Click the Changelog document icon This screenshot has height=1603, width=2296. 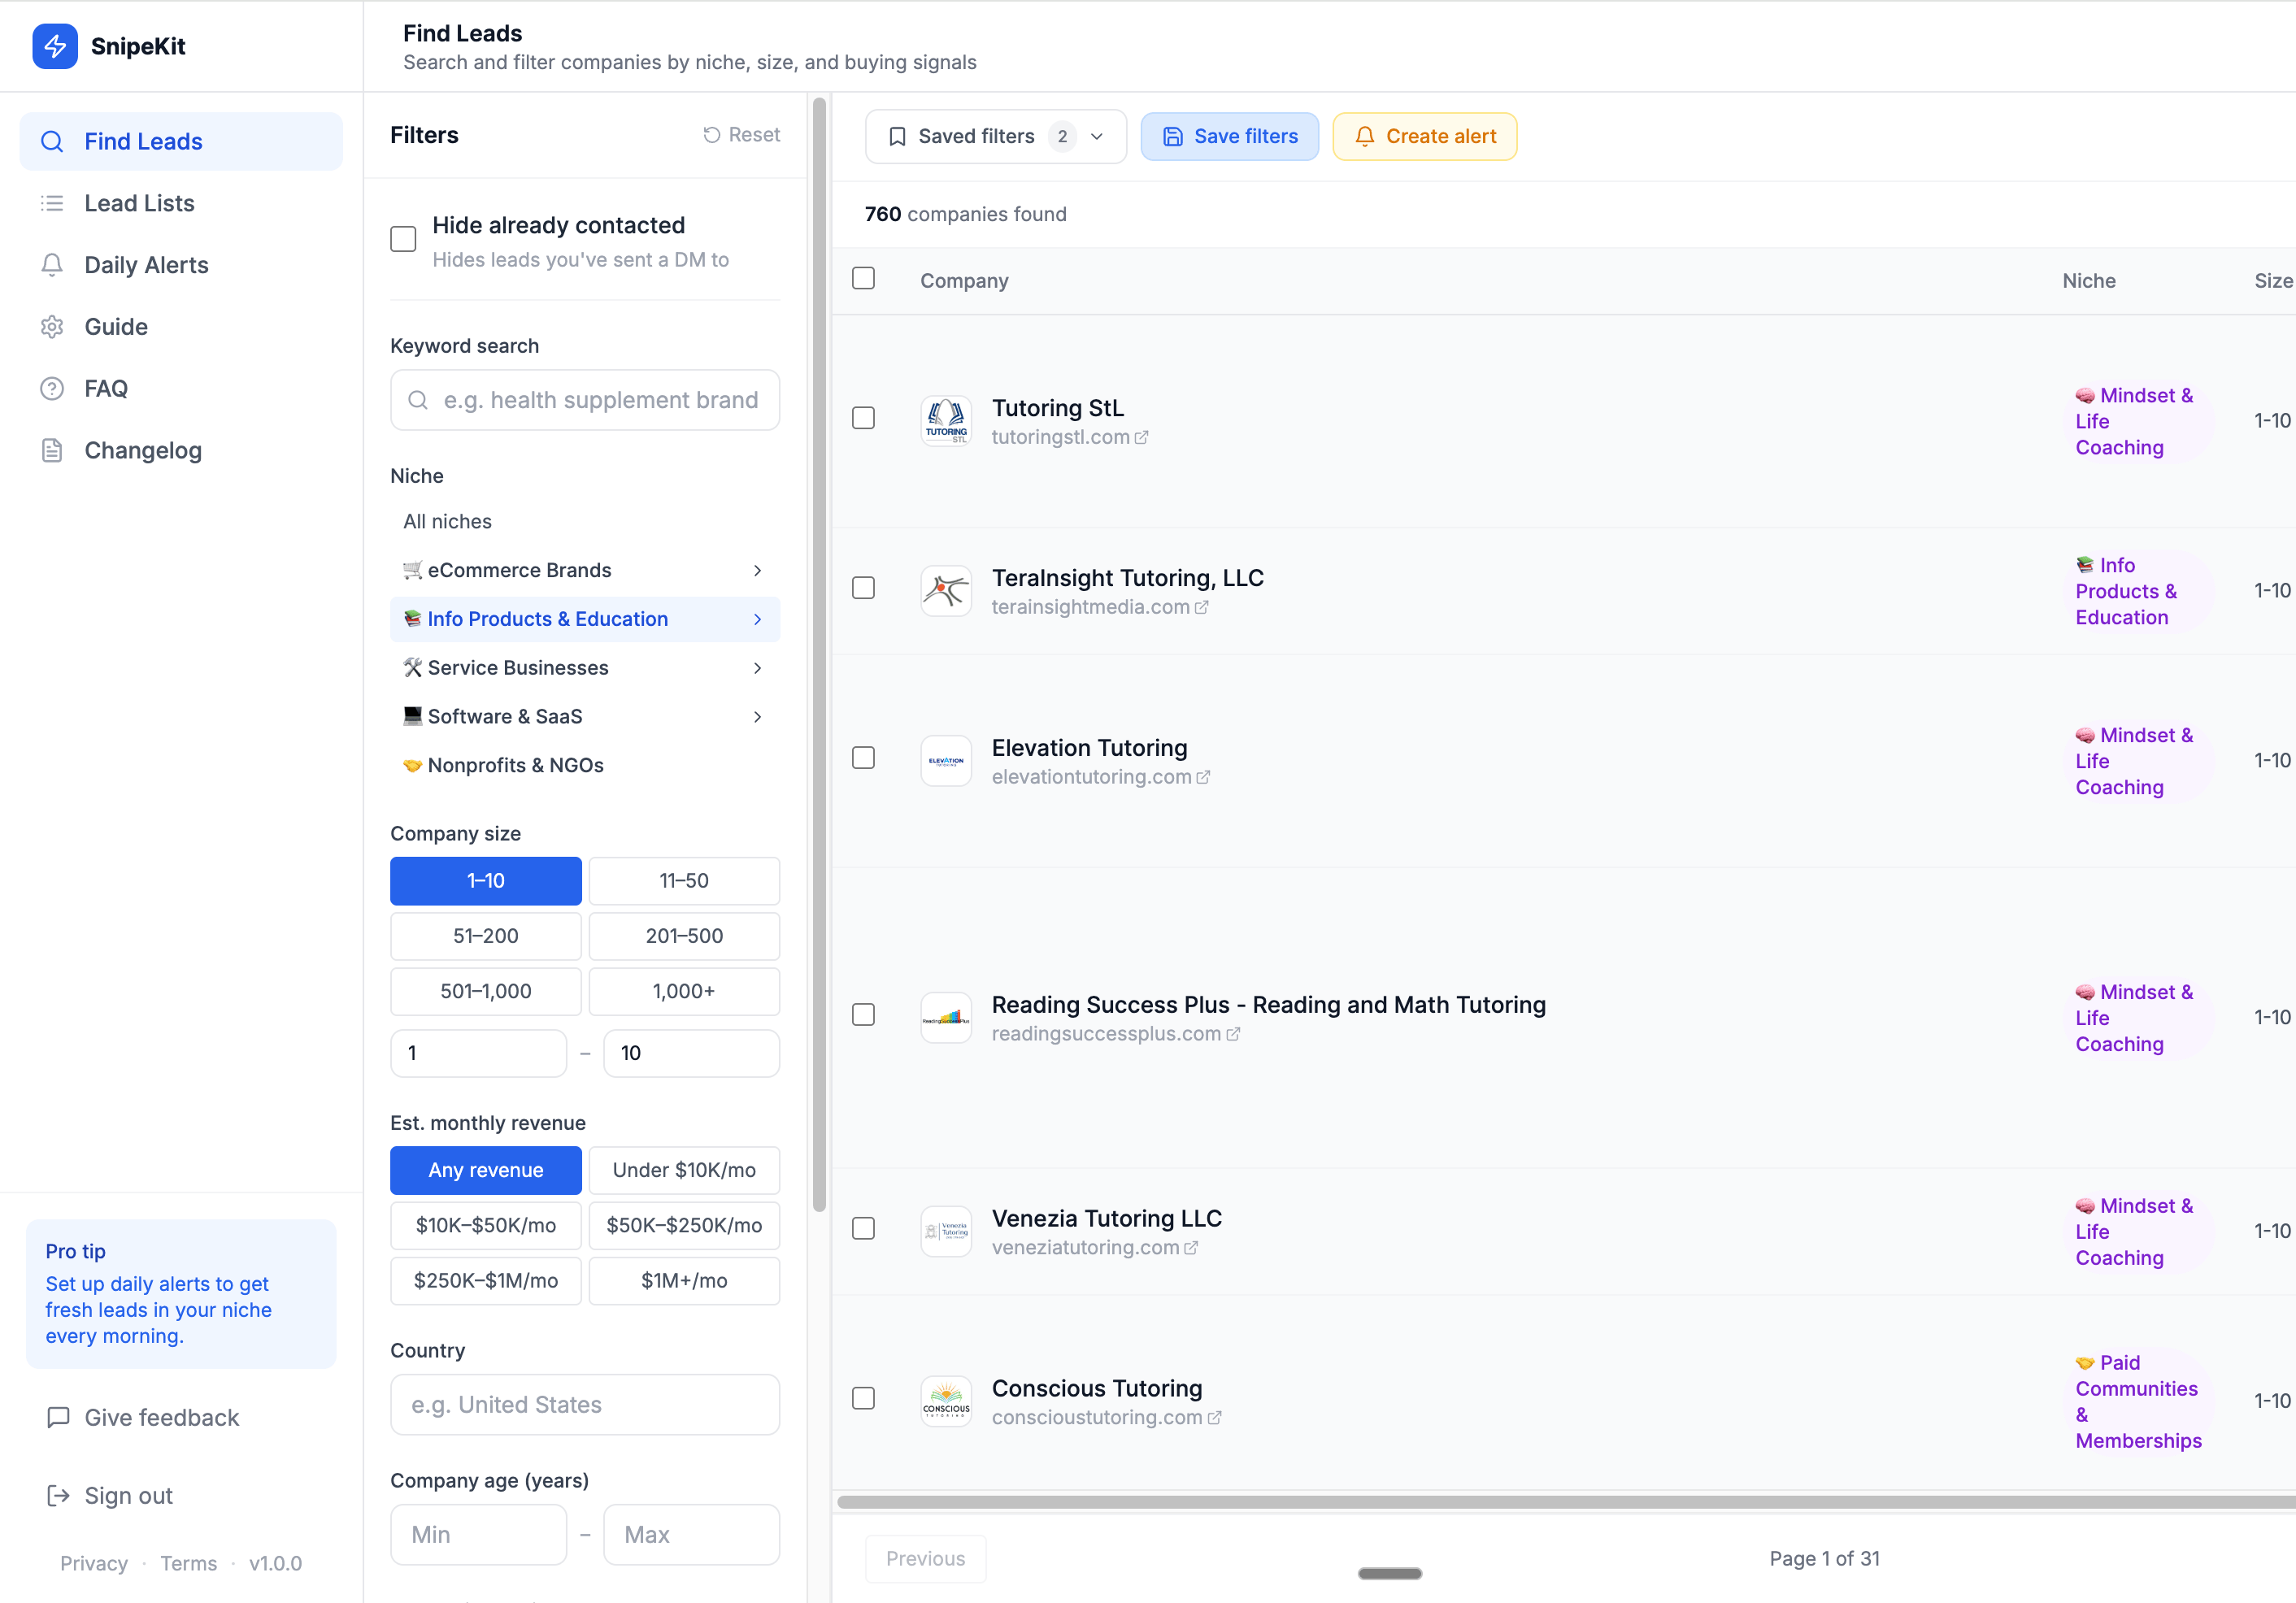point(52,451)
